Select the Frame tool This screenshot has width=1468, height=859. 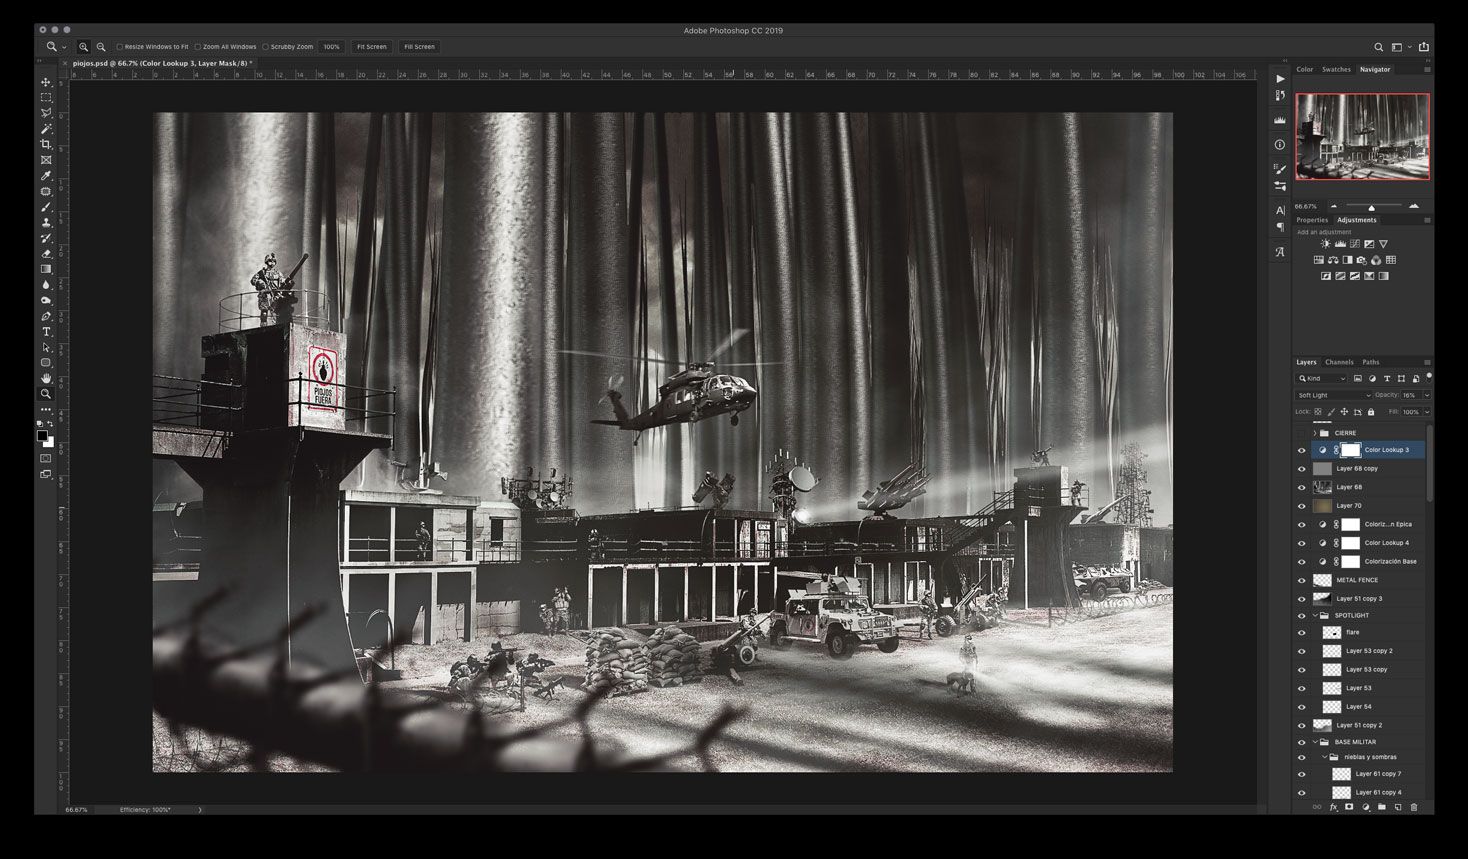click(46, 160)
